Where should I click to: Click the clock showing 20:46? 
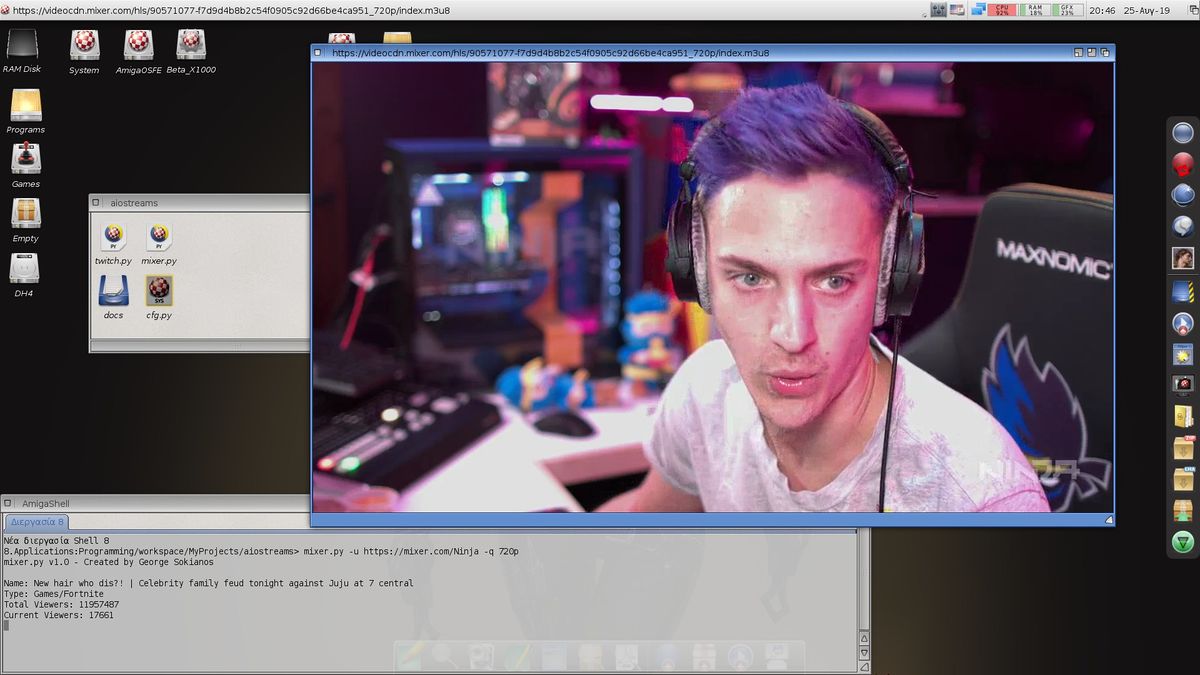point(1102,9)
